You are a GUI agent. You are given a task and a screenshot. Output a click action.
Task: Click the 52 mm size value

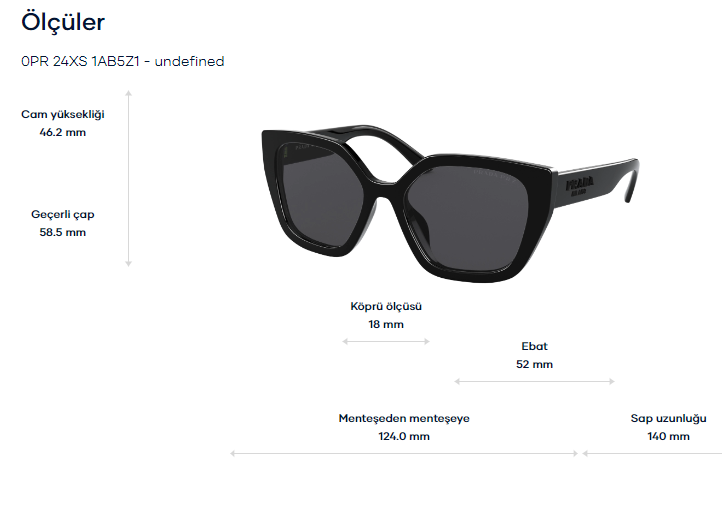535,364
